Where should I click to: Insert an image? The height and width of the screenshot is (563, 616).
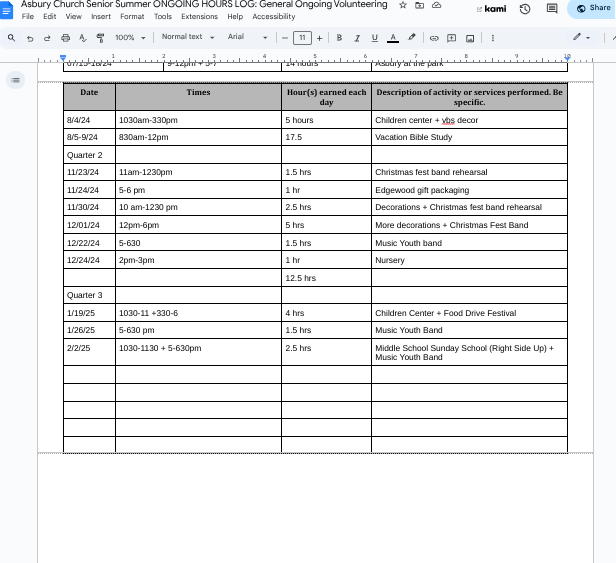coord(470,38)
